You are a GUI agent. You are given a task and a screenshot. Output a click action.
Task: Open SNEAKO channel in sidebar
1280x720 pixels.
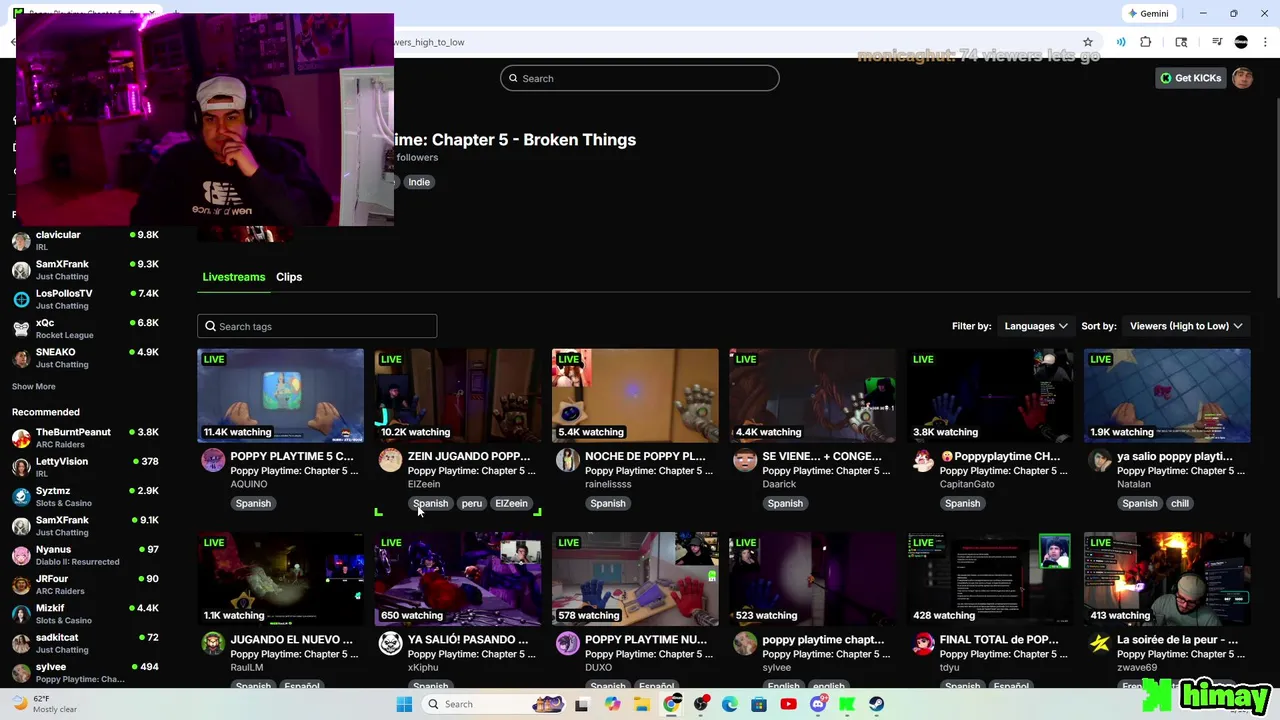click(x=85, y=358)
